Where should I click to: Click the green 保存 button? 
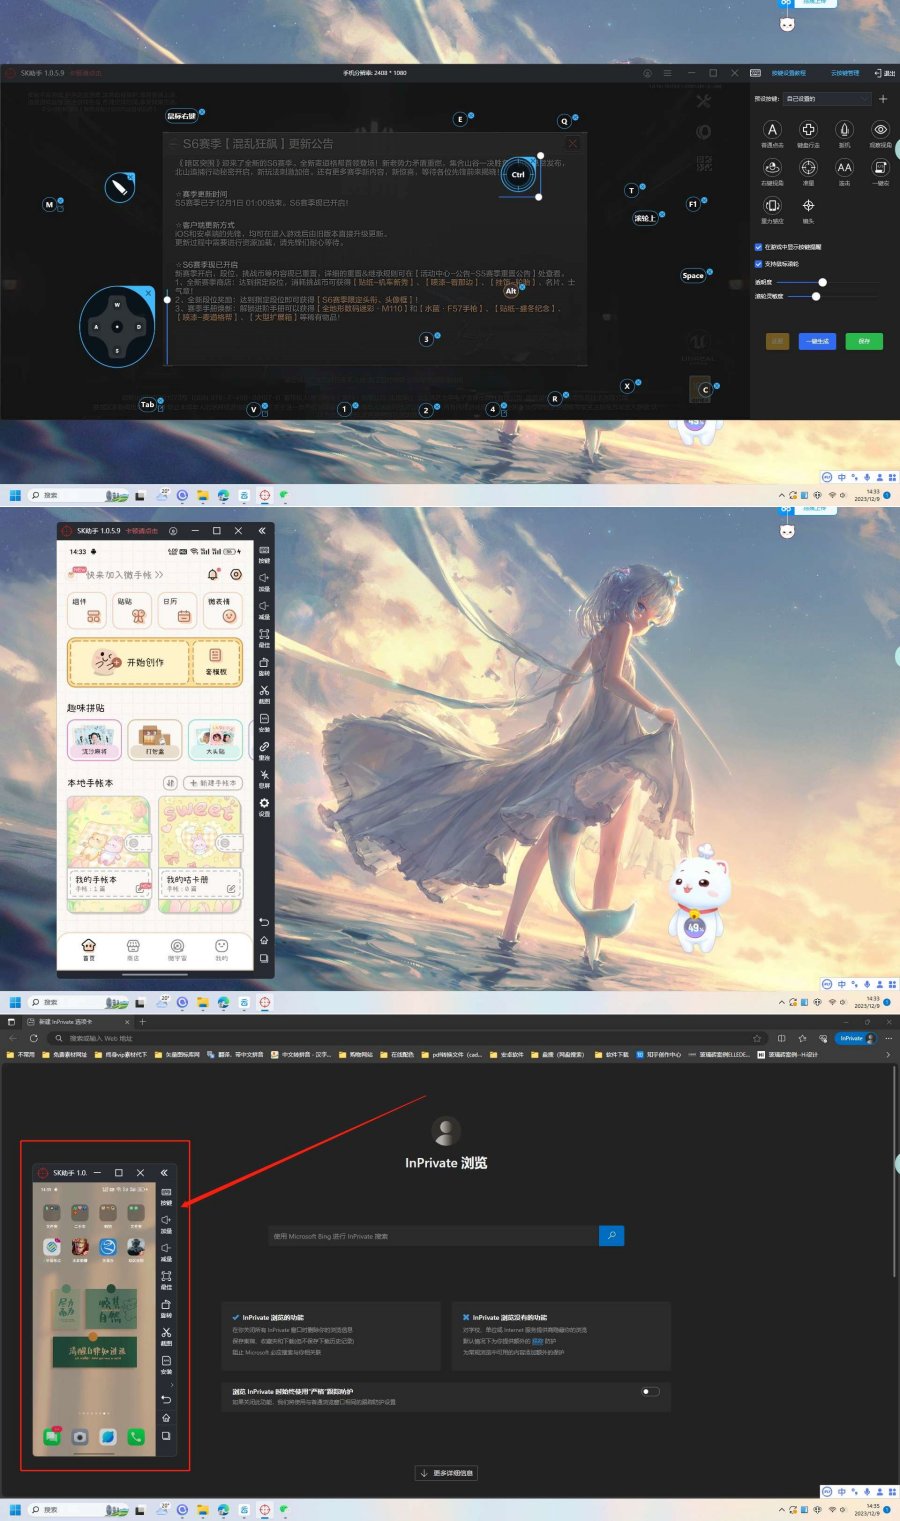864,341
